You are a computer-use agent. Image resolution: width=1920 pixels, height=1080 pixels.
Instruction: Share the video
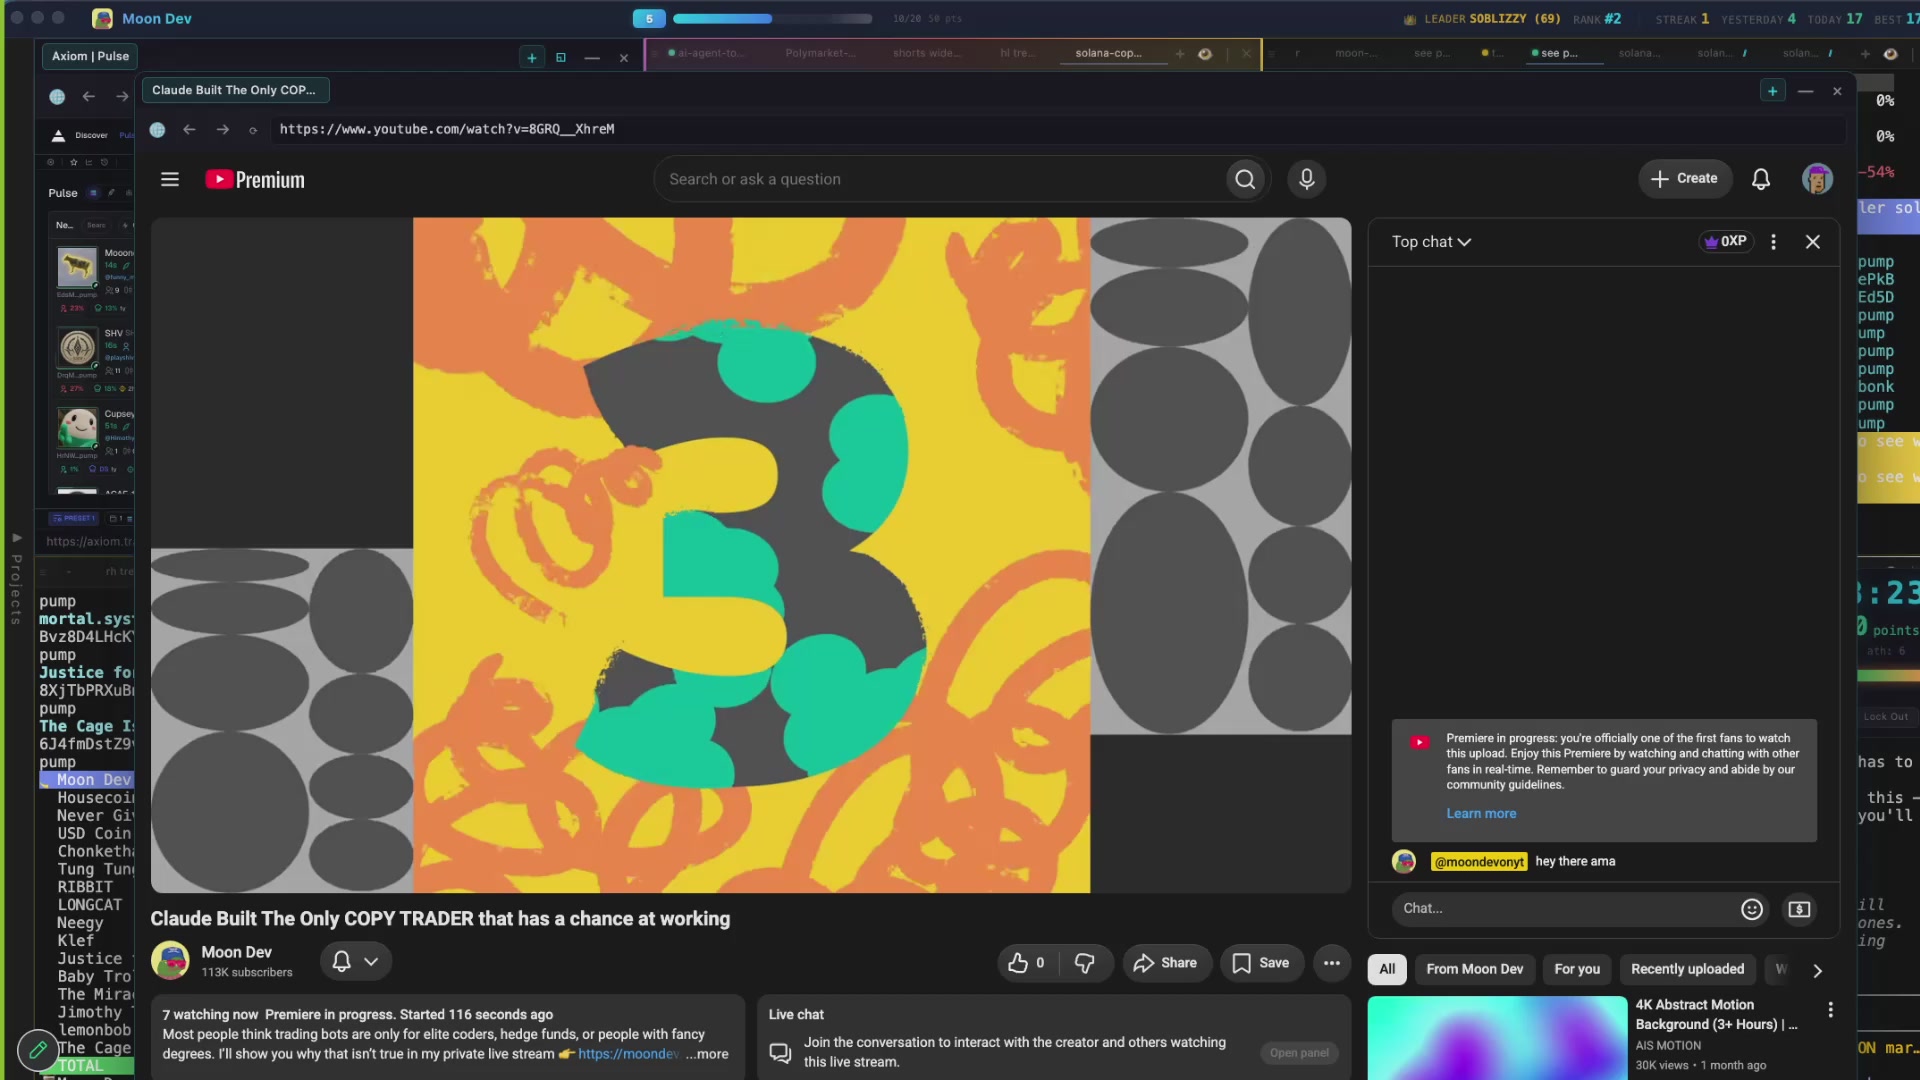(x=1166, y=963)
